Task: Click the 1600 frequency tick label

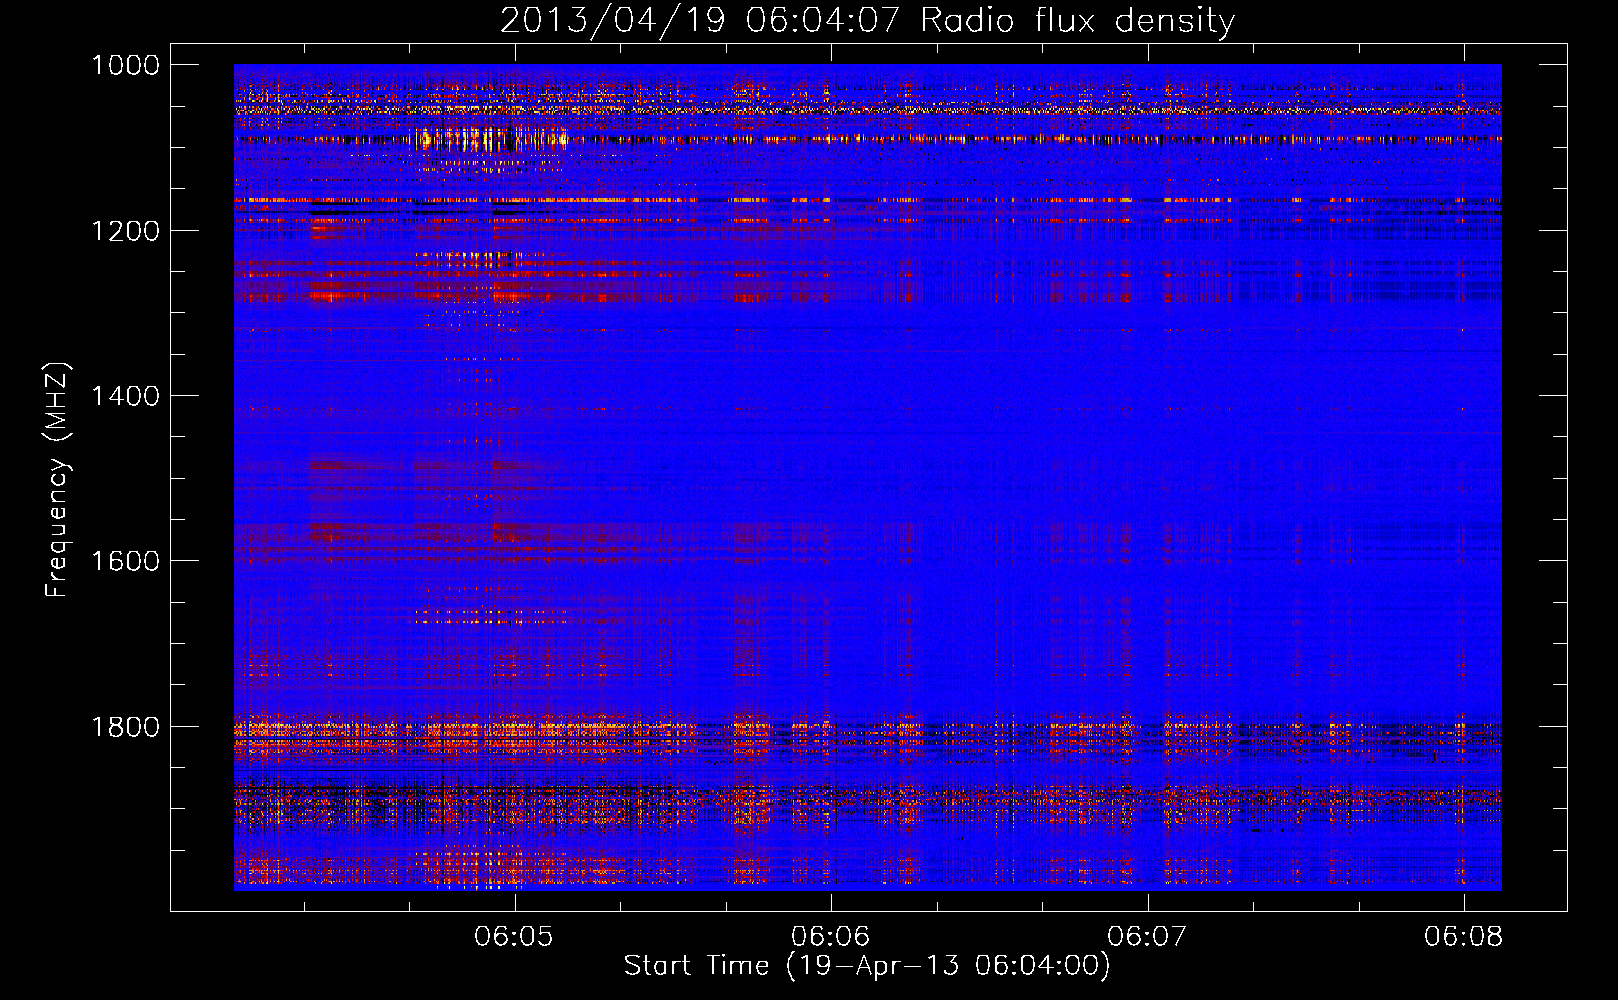Action: (125, 561)
